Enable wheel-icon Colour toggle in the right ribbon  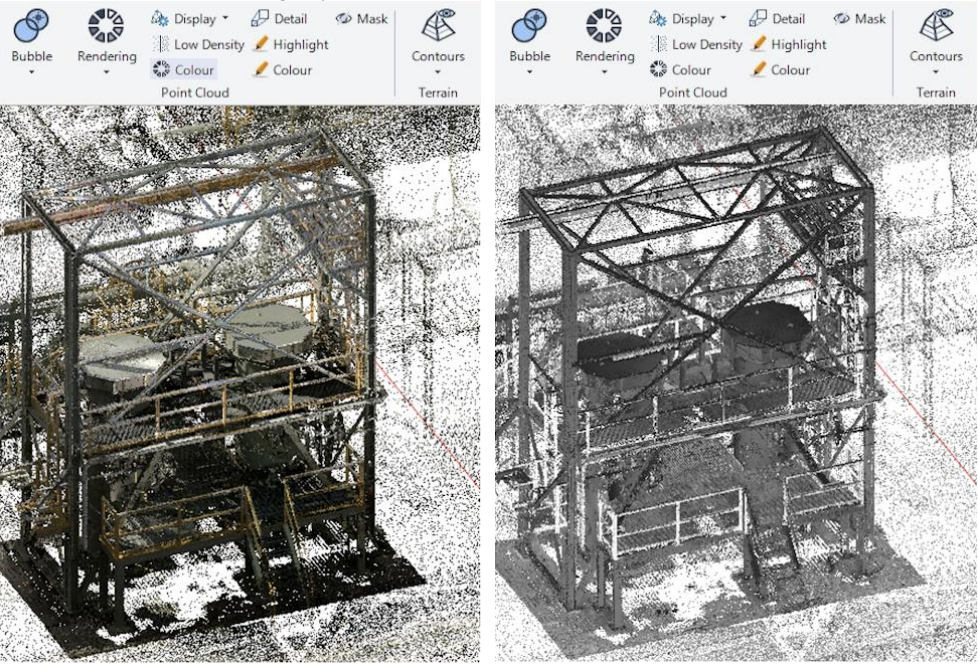click(x=681, y=70)
